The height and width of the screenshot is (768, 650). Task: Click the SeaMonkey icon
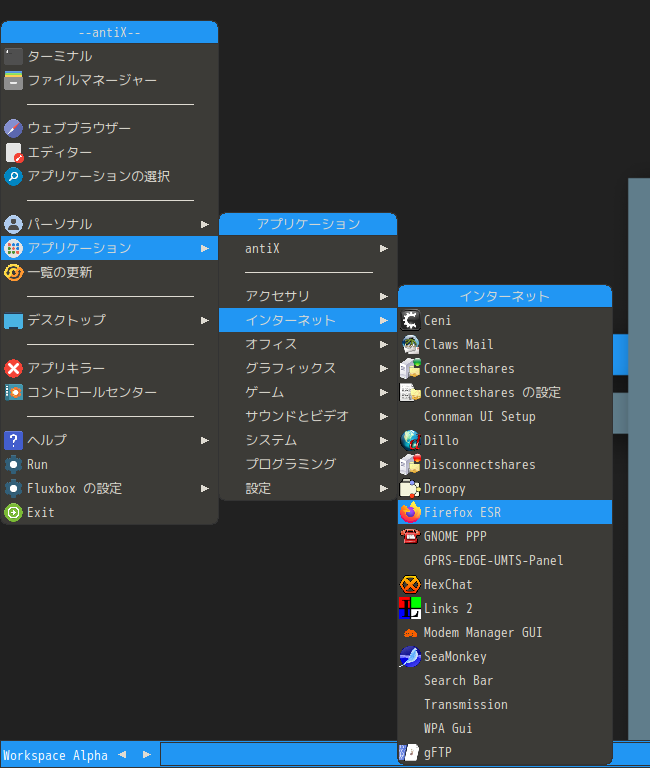[410, 656]
